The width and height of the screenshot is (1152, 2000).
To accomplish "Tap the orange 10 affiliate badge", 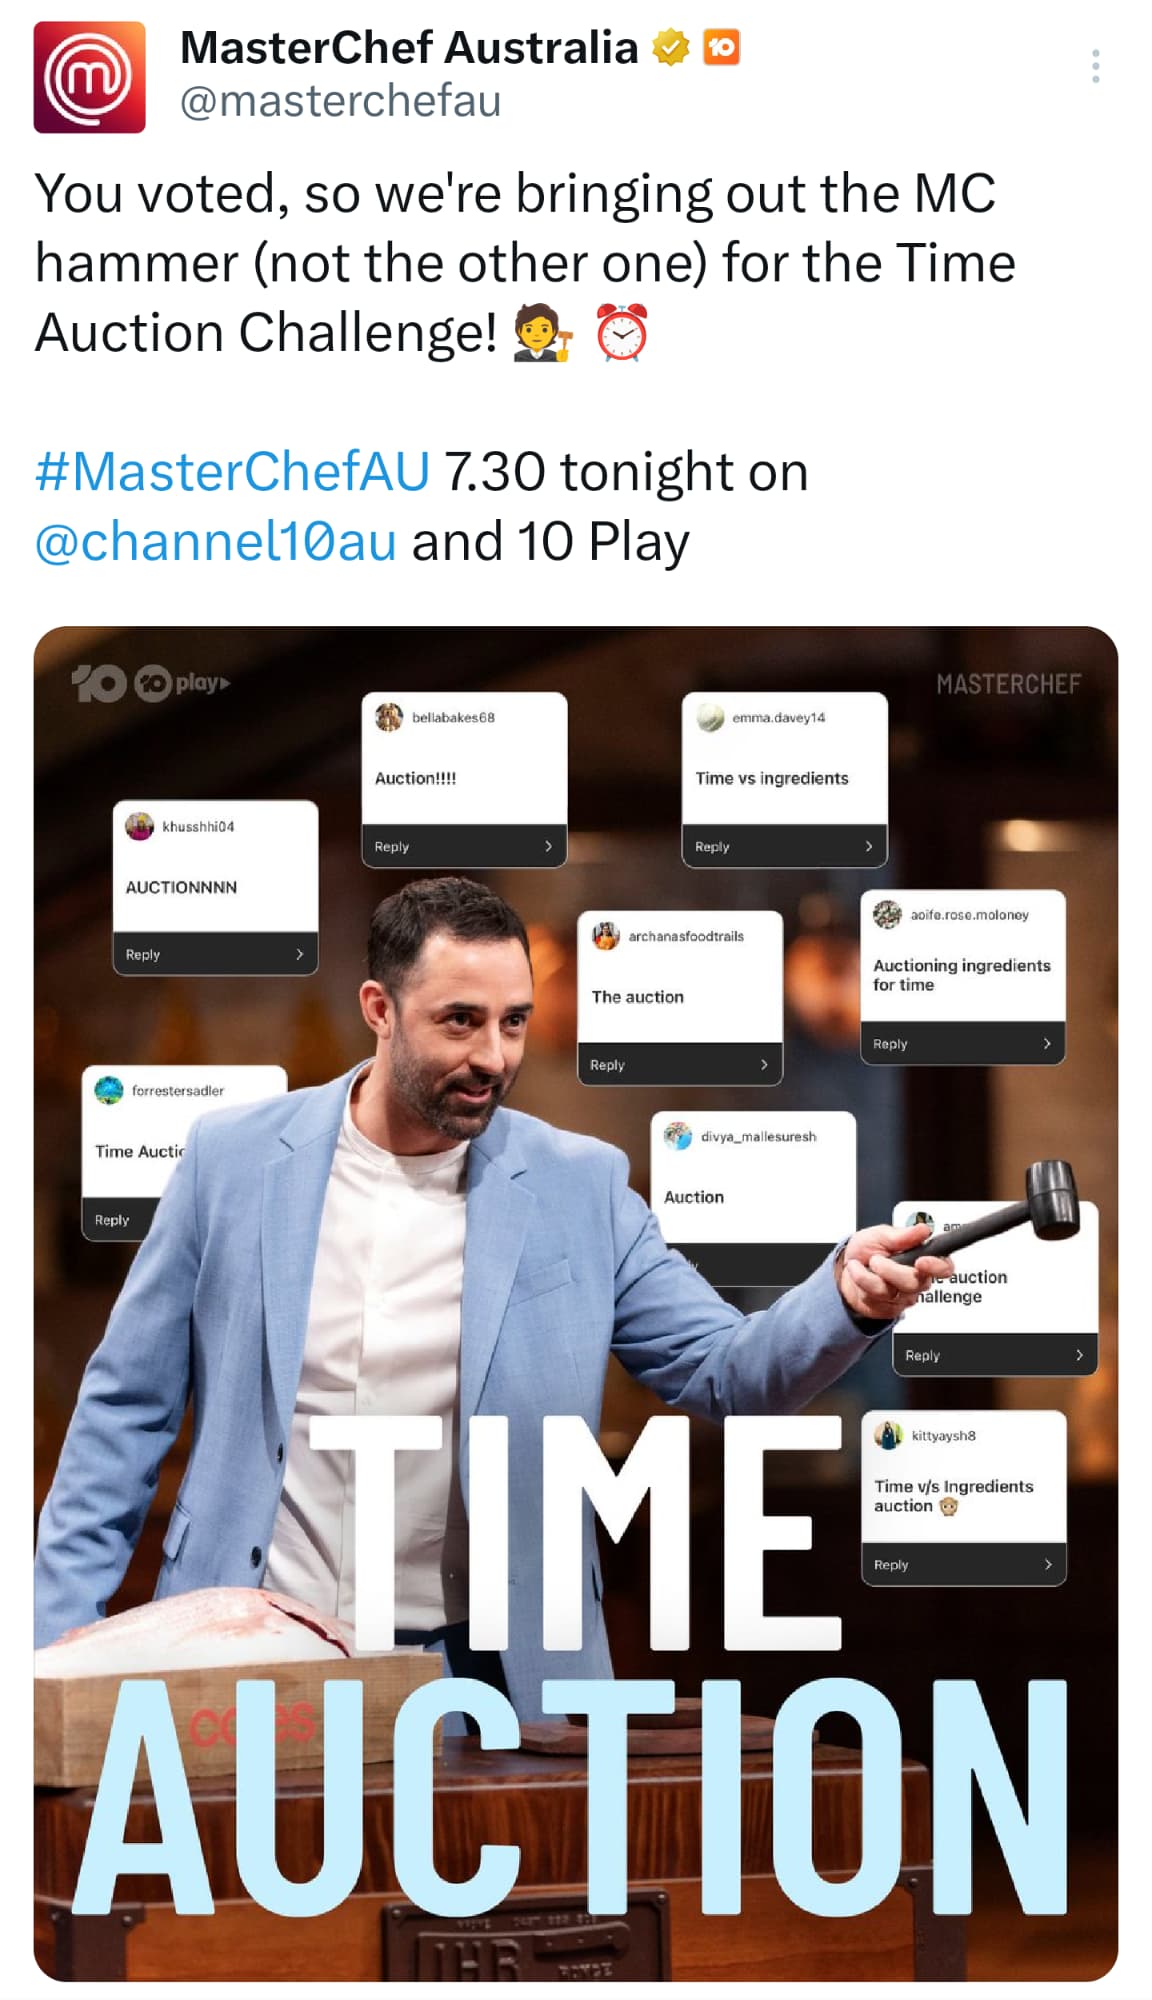I will tap(721, 47).
